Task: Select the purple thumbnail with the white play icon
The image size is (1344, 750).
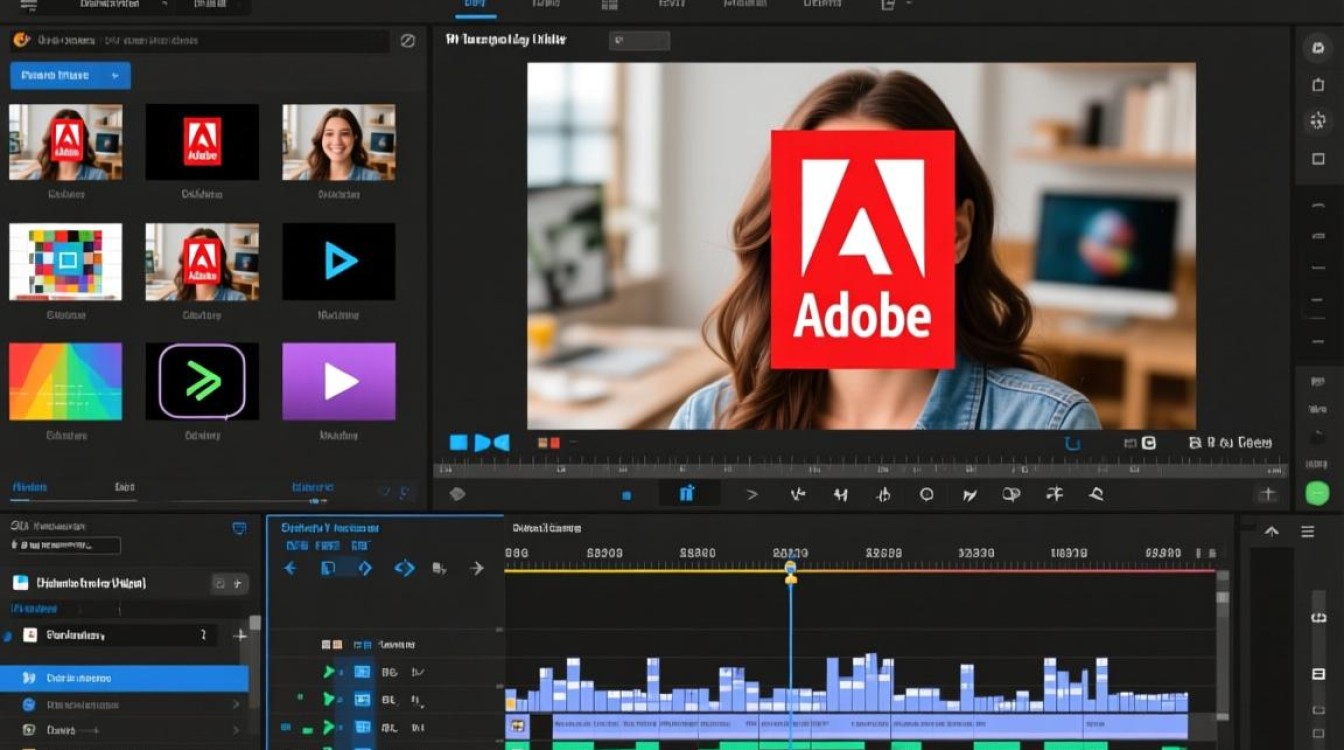Action: 339,381
